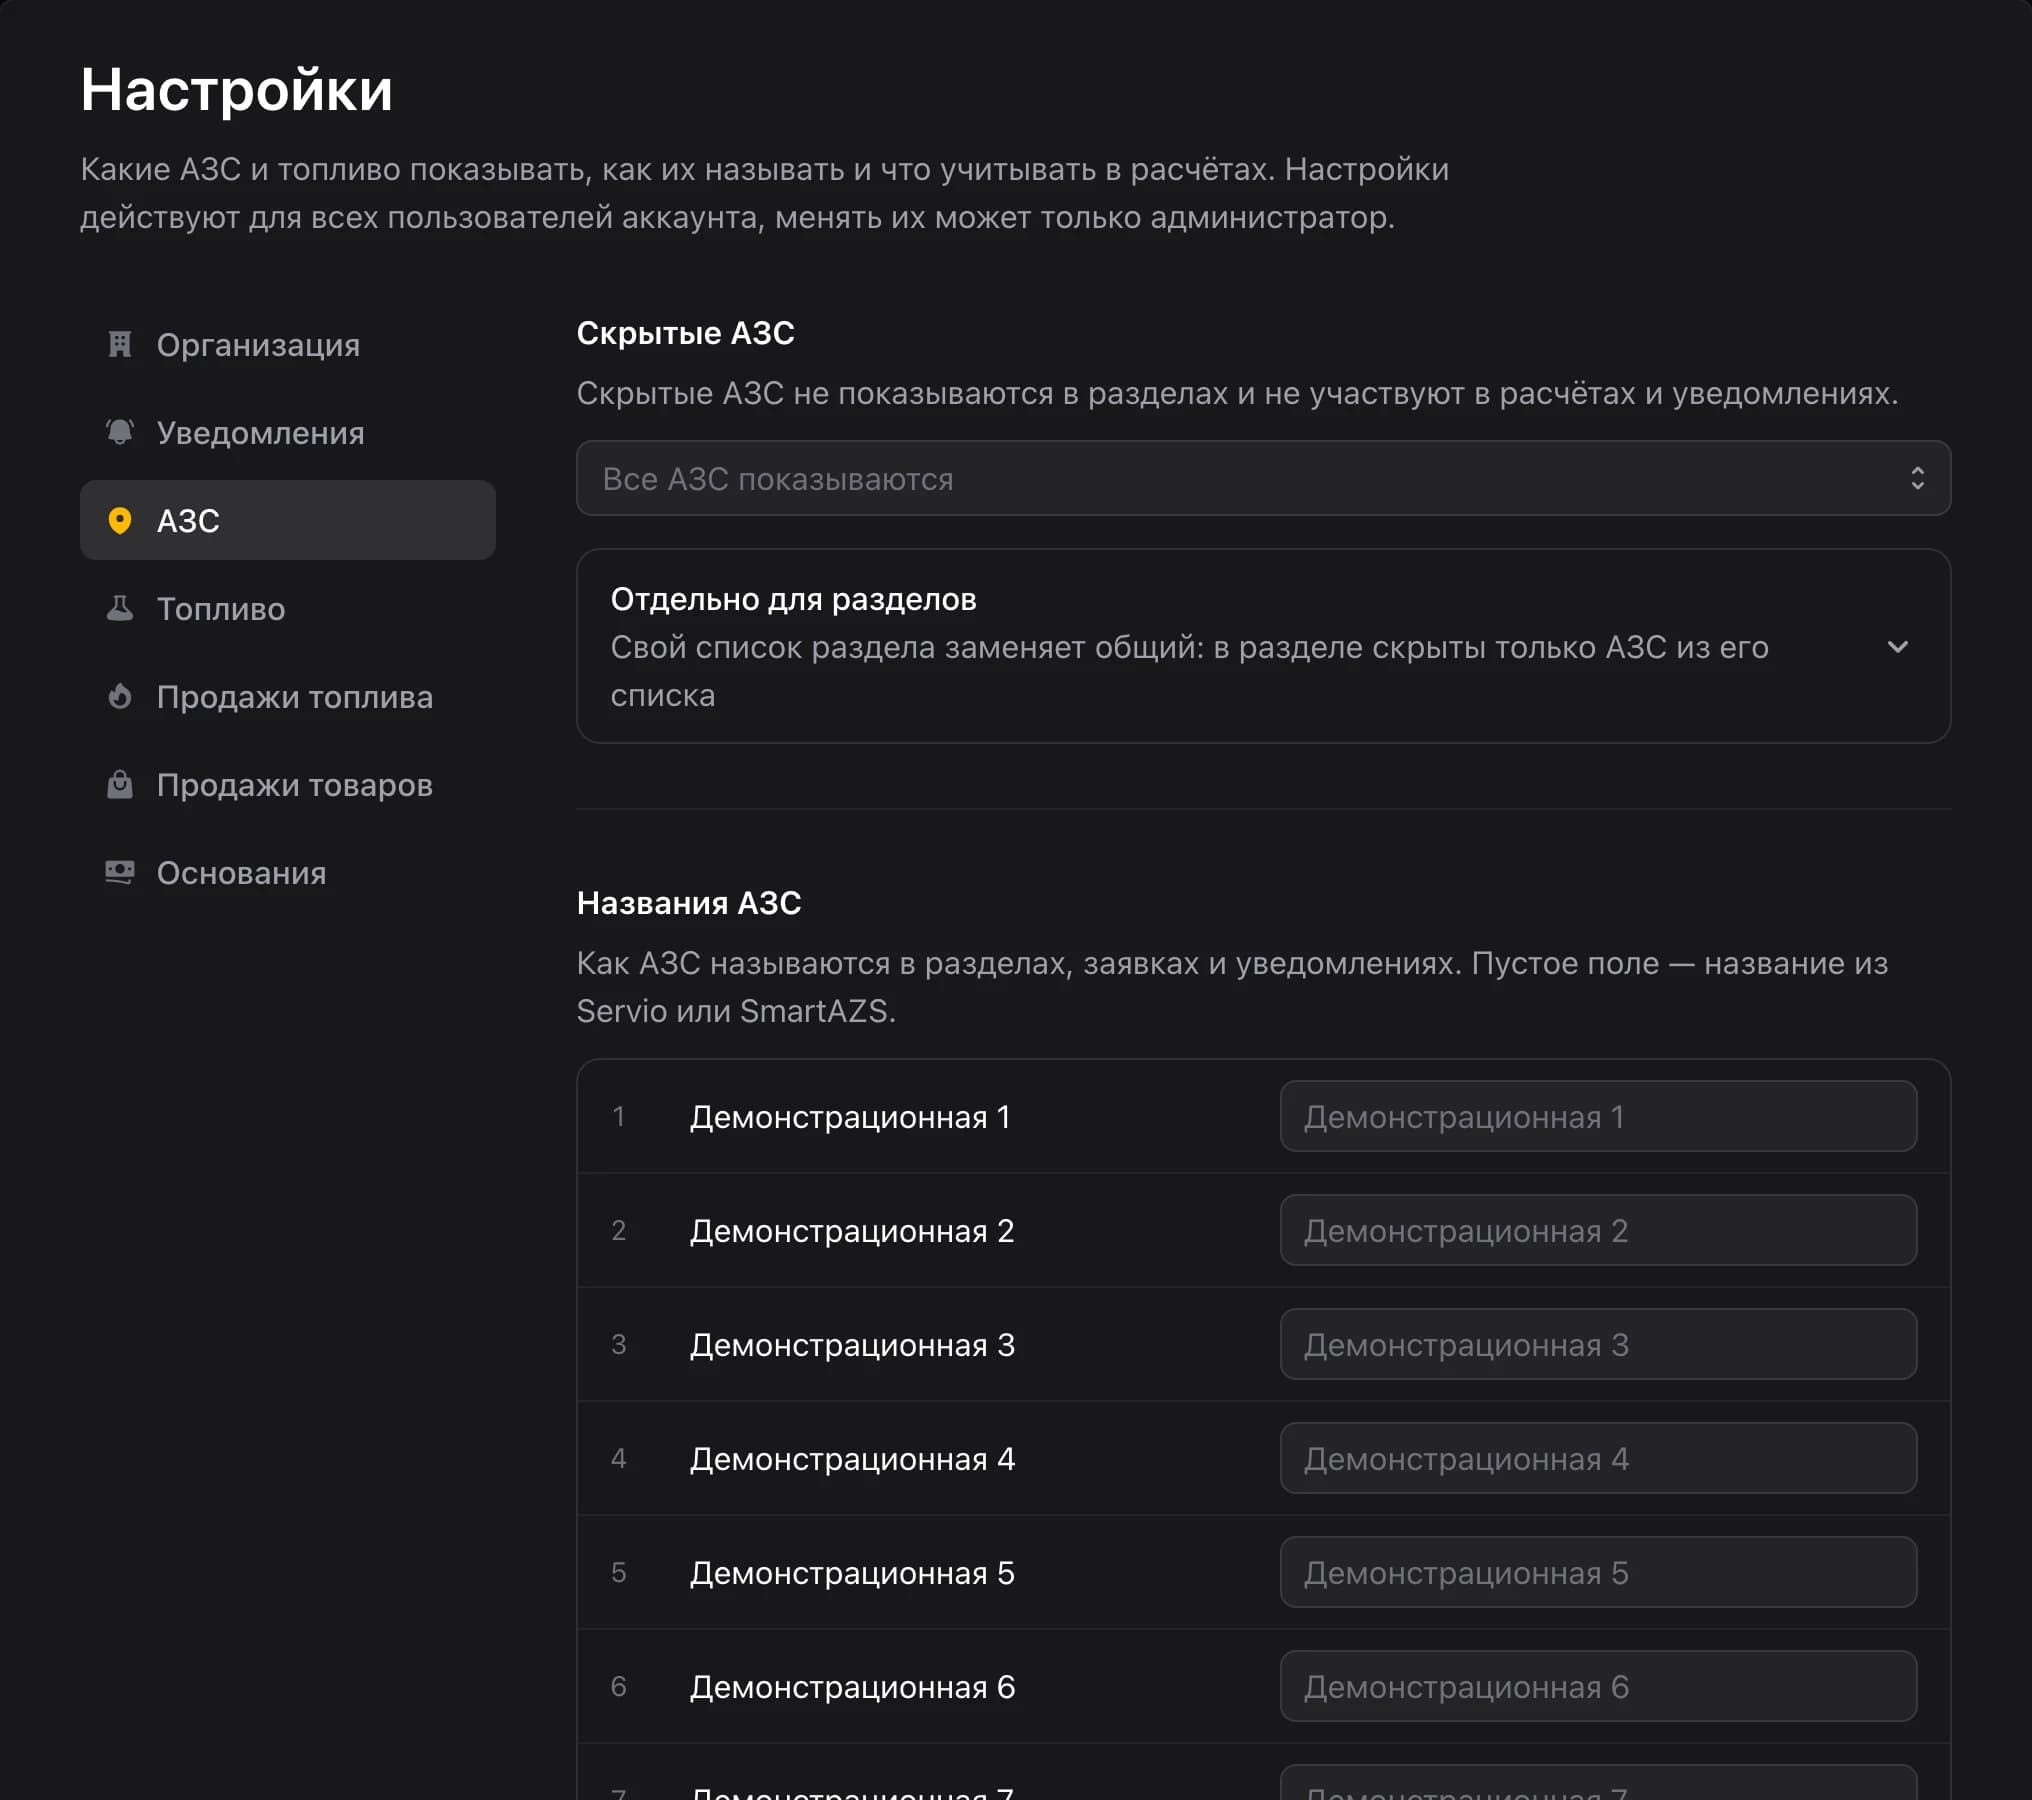
Task: Click the building icon next to Организация
Action: [x=120, y=345]
